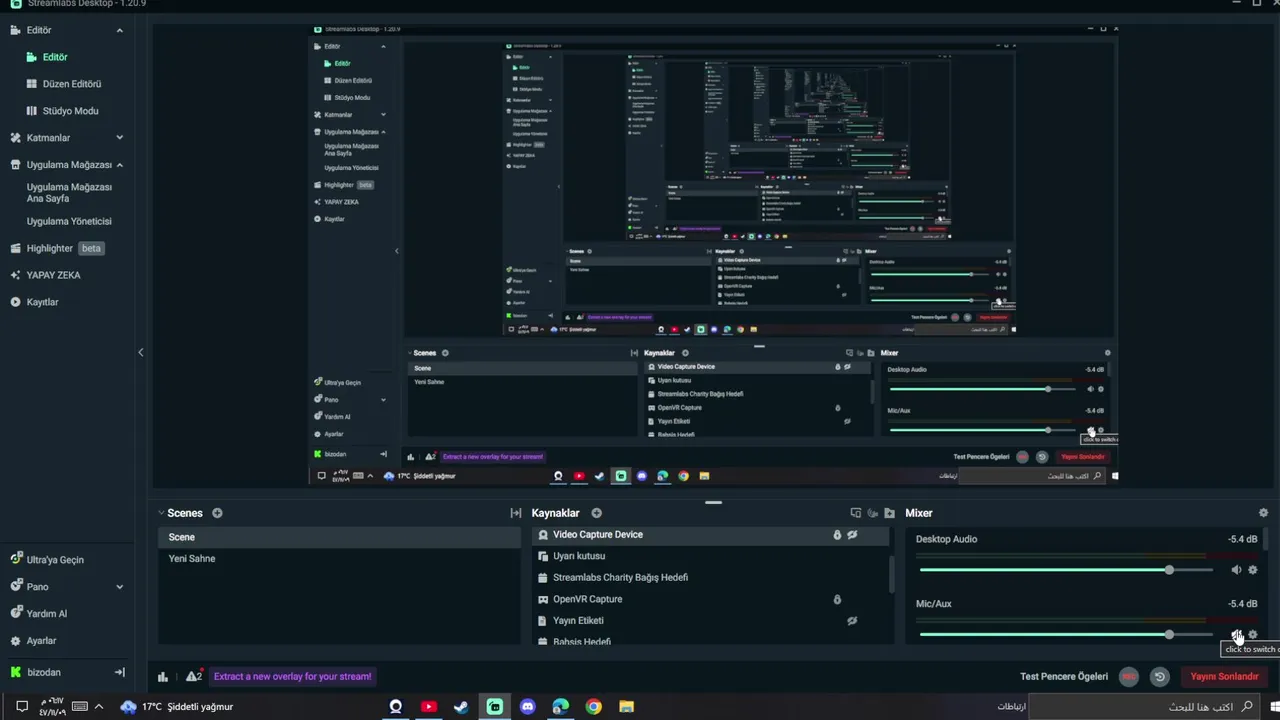Toggle visibility of Video Capture Device

click(x=852, y=535)
